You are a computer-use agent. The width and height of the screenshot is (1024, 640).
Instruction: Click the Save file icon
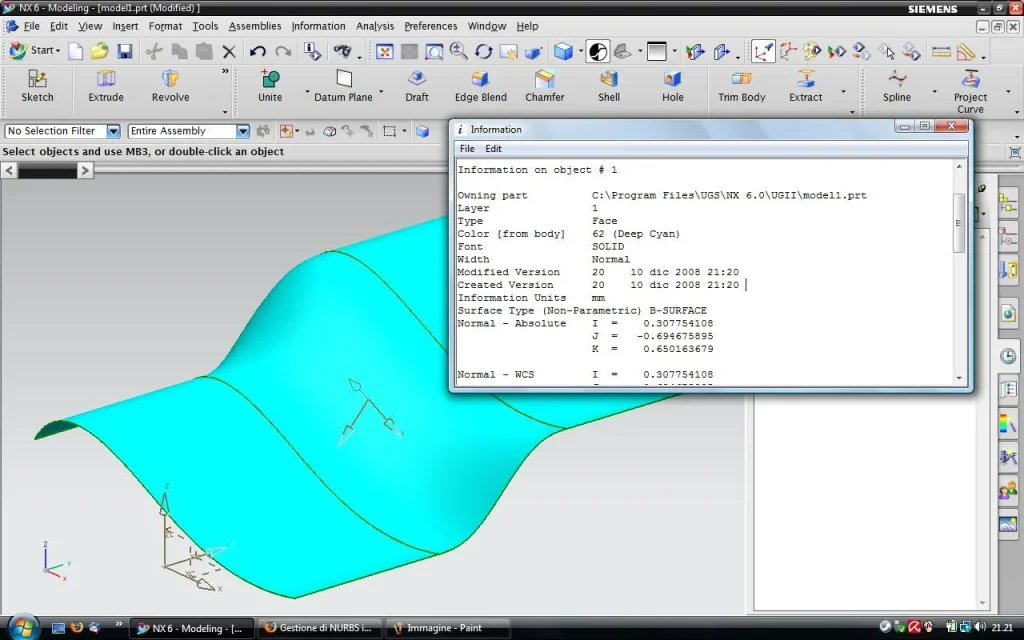(125, 51)
